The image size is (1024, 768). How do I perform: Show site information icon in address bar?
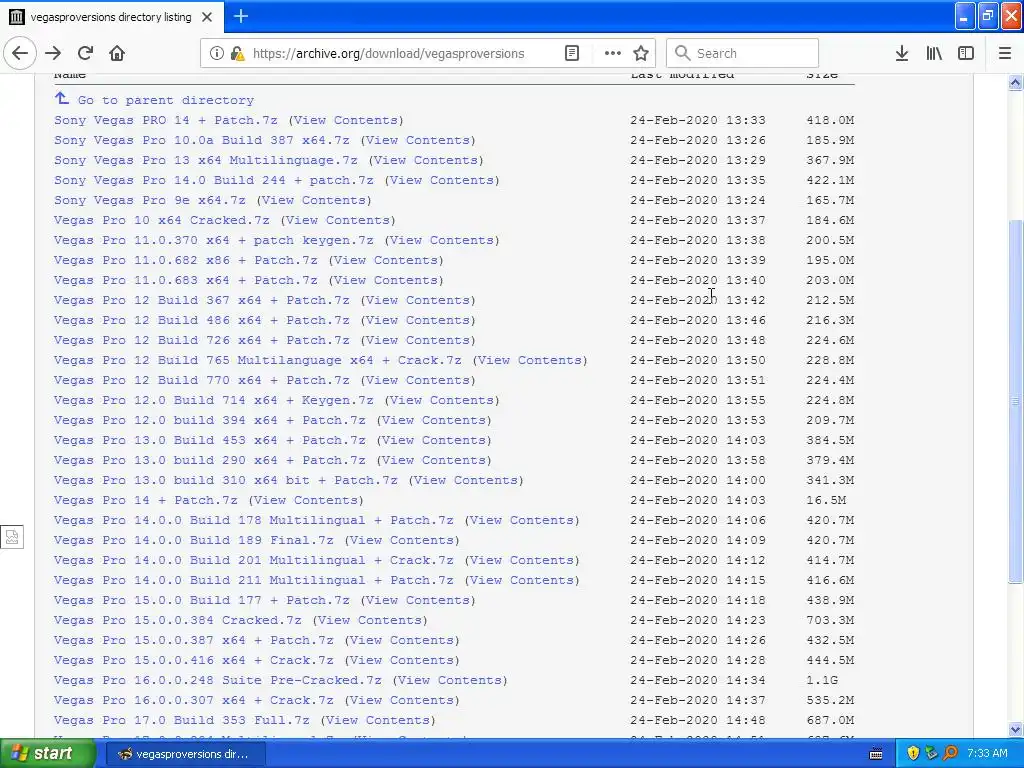[217, 53]
